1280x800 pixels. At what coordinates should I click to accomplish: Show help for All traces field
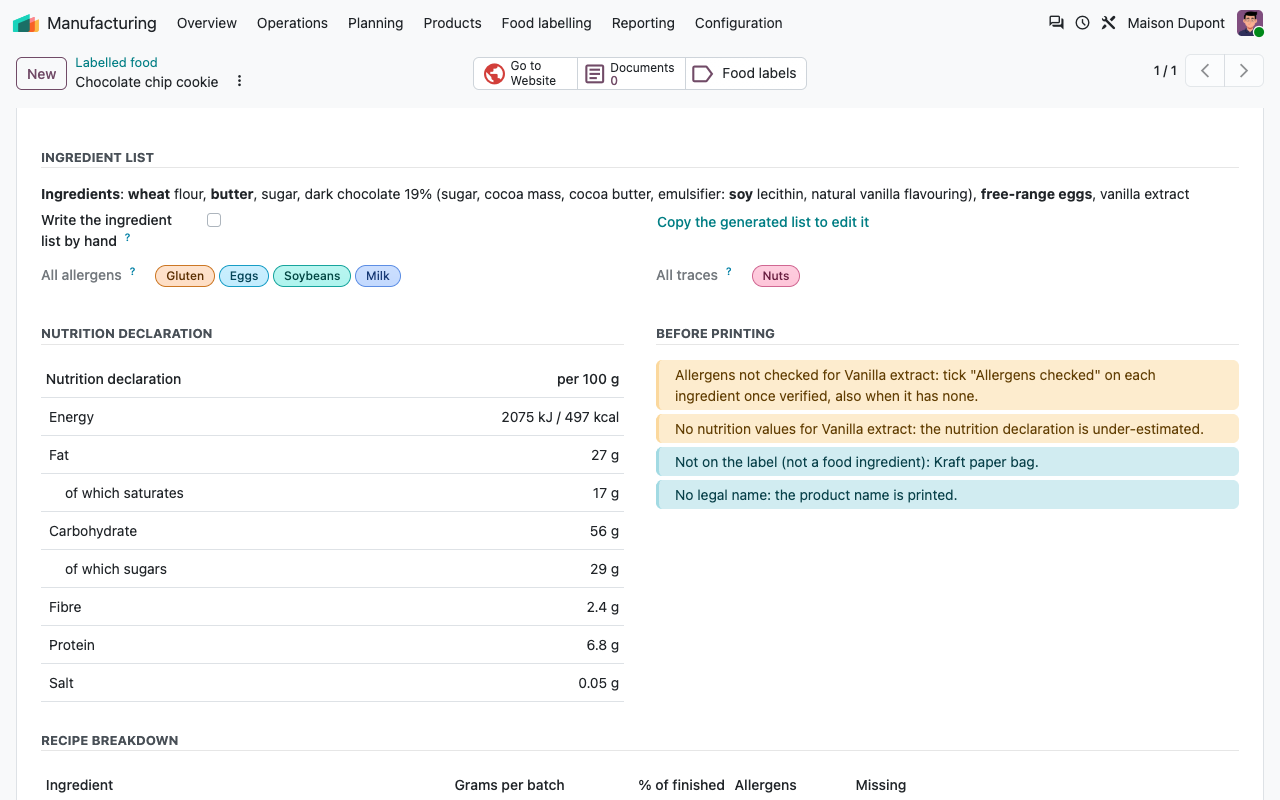point(728,271)
